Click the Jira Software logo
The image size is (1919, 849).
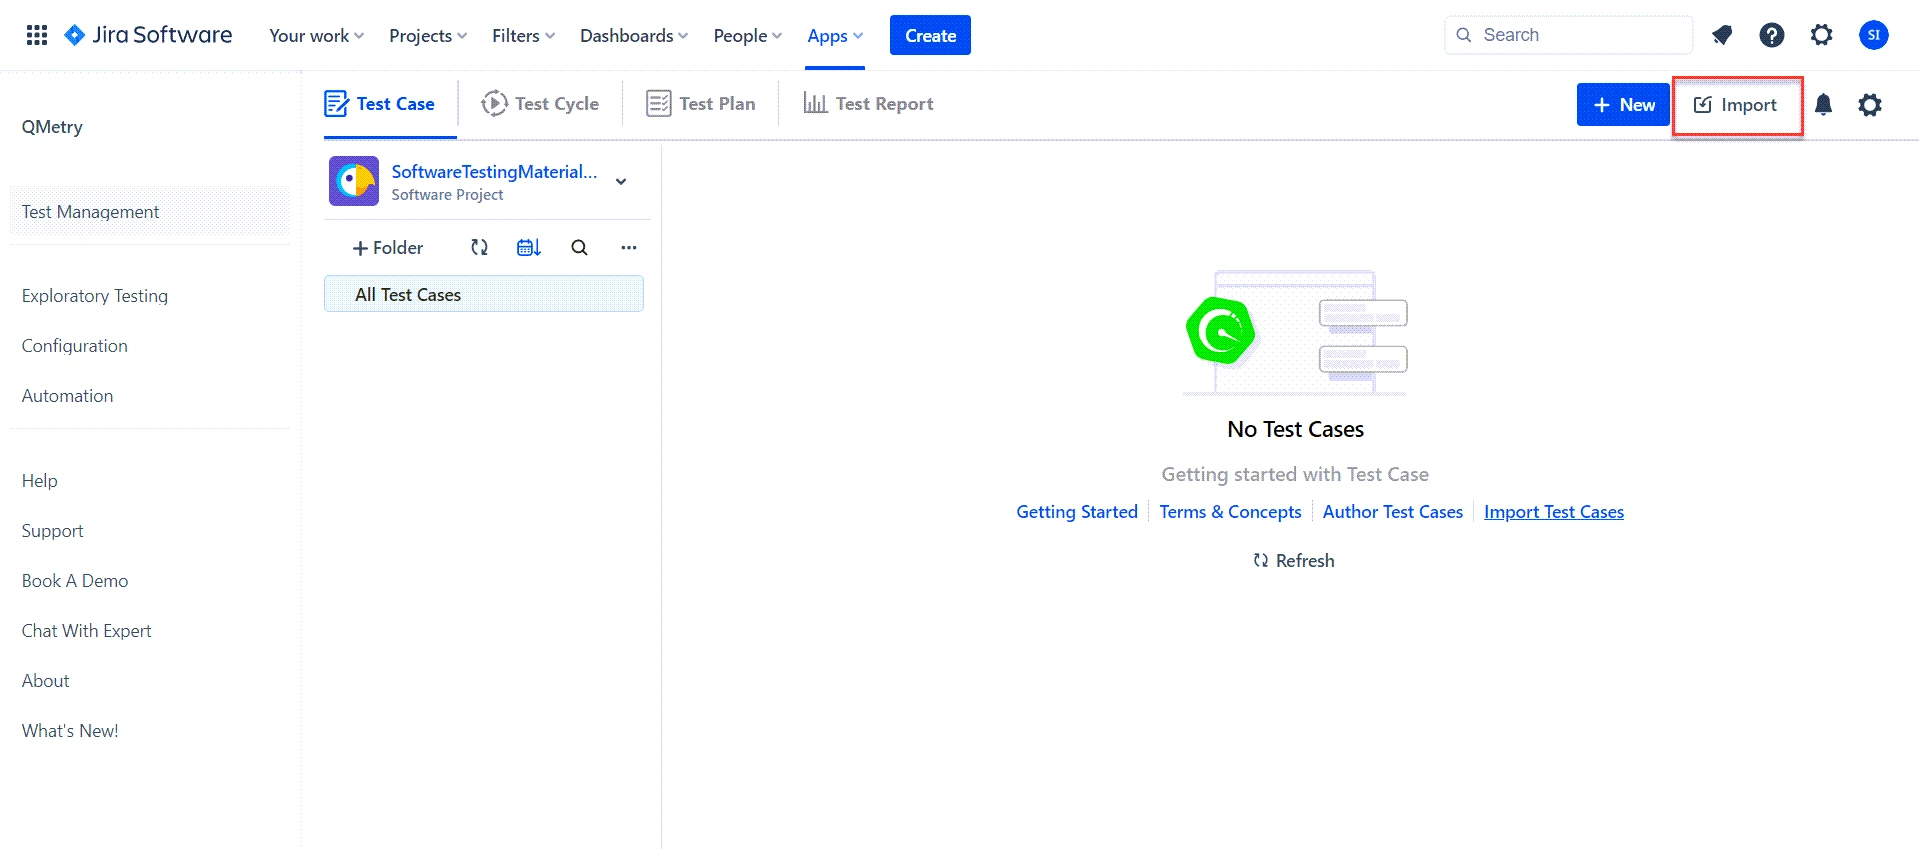[x=147, y=35]
